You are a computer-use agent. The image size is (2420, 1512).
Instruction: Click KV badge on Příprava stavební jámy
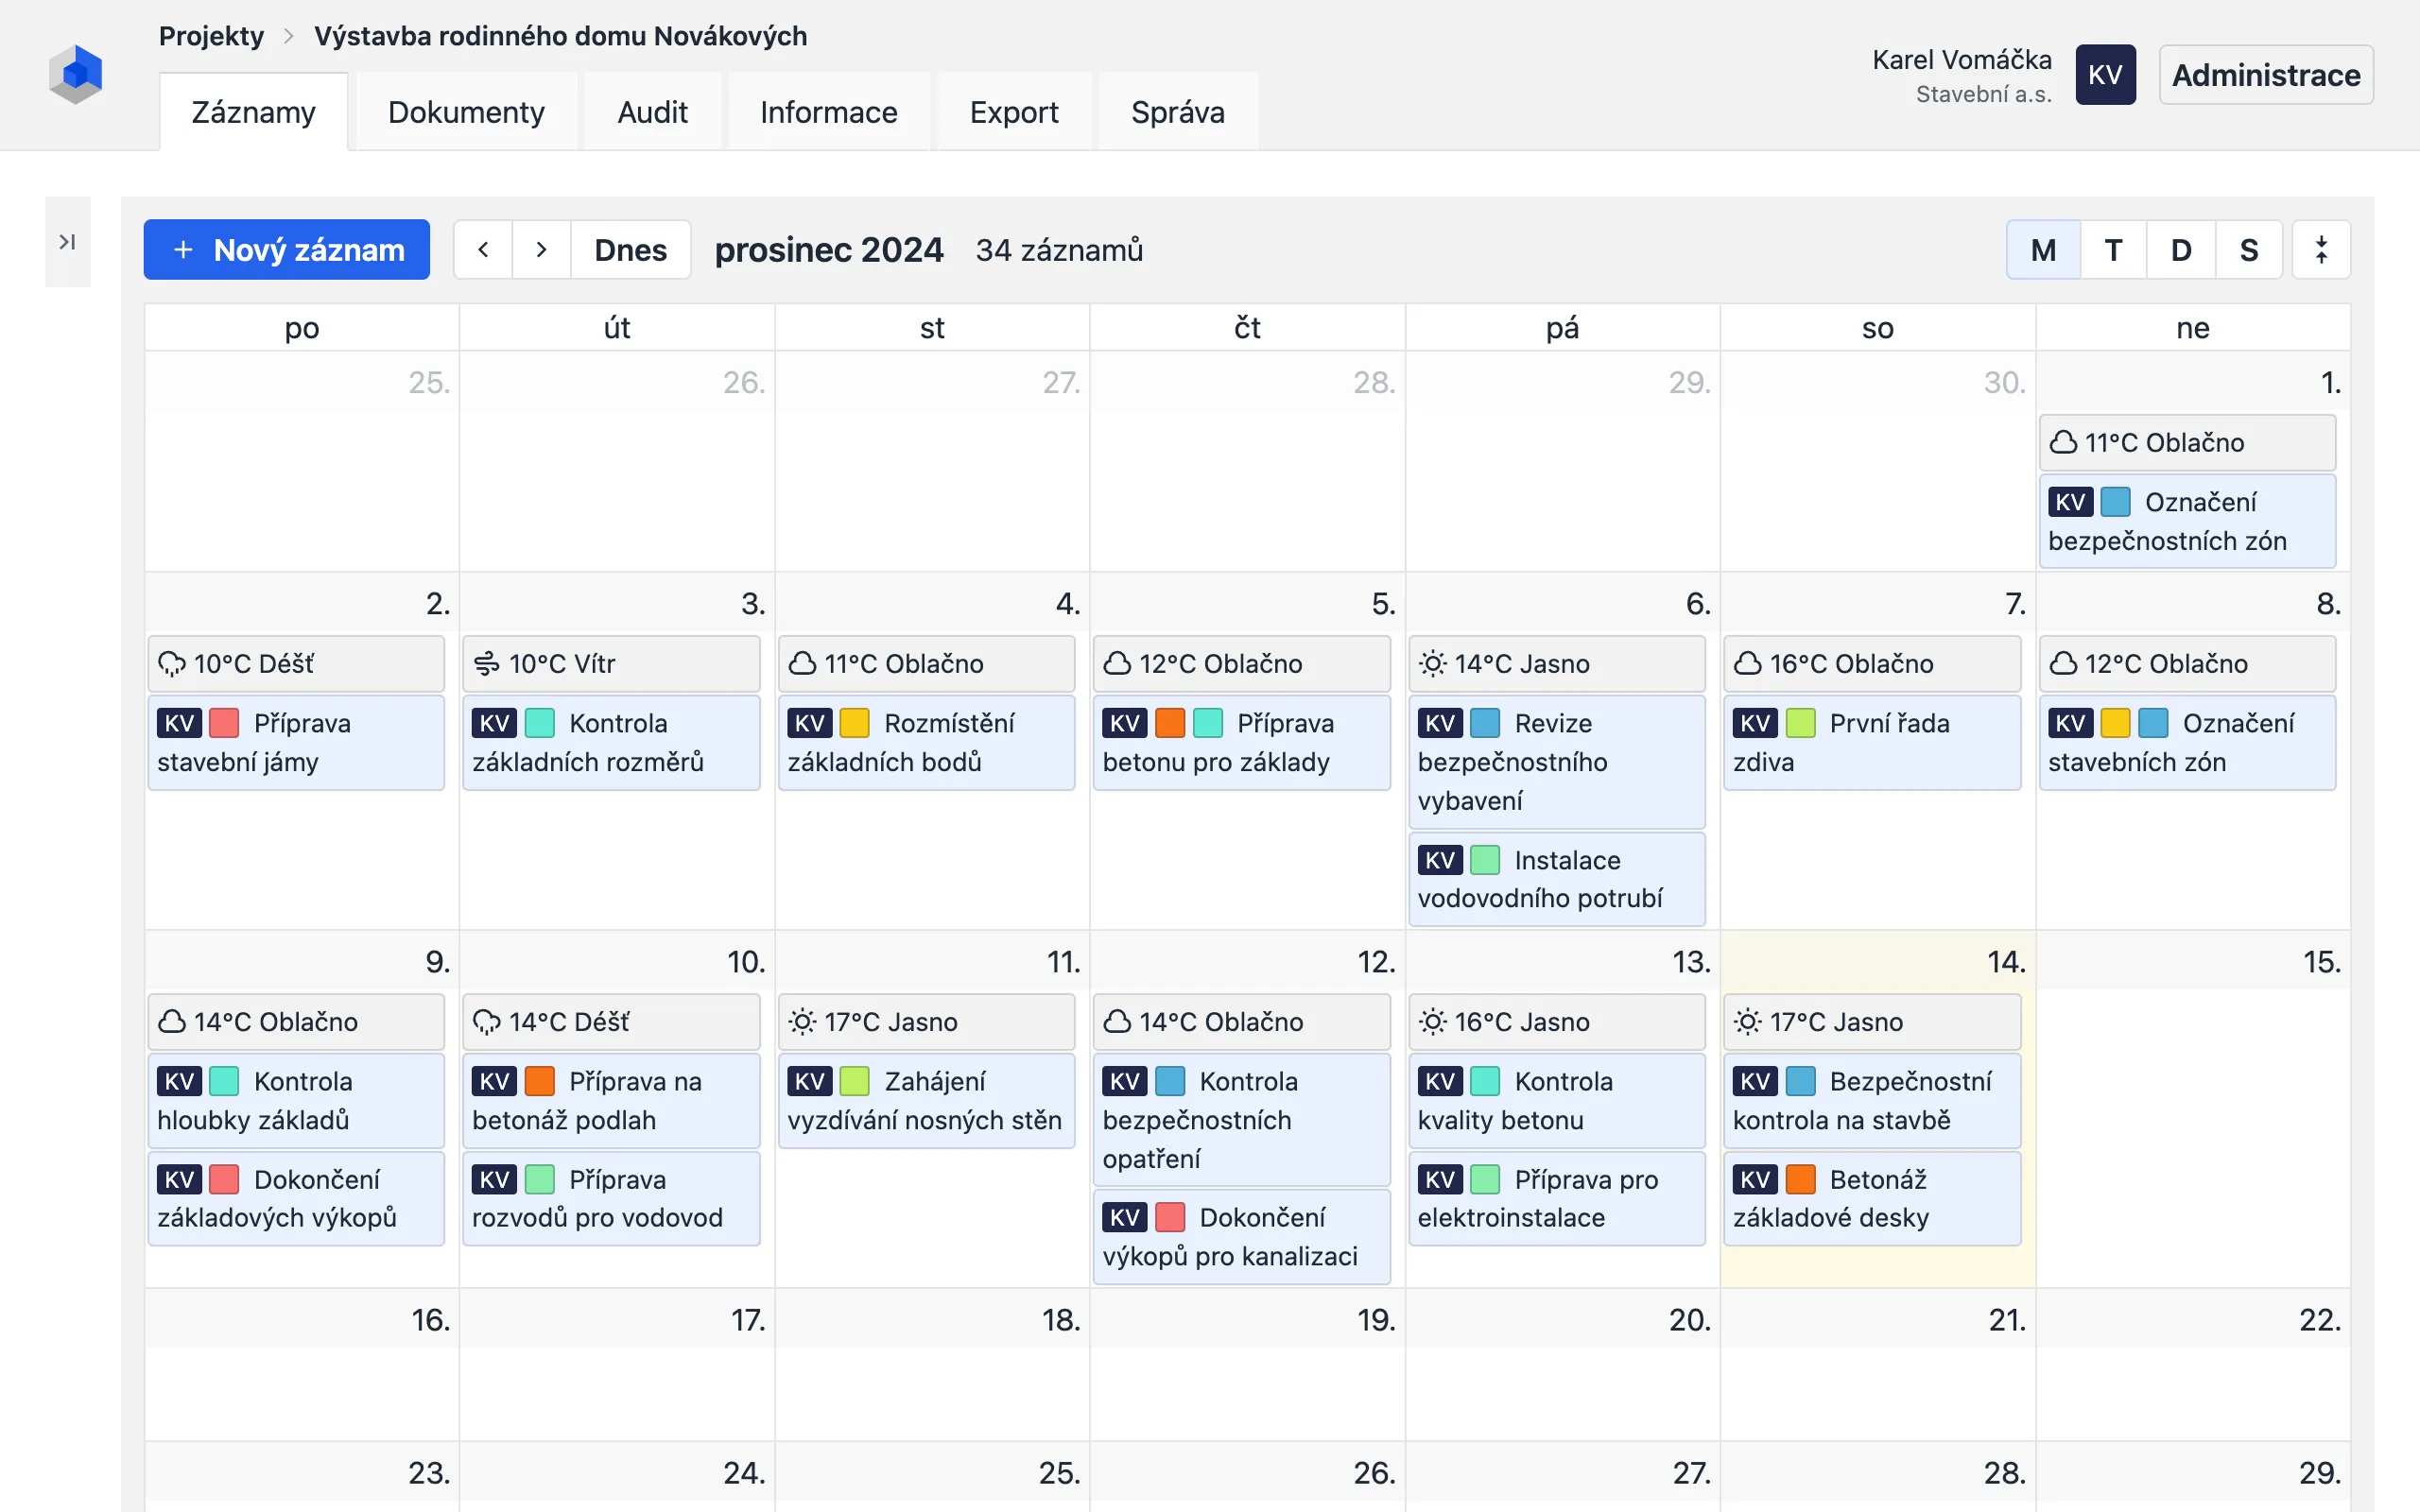[x=180, y=723]
